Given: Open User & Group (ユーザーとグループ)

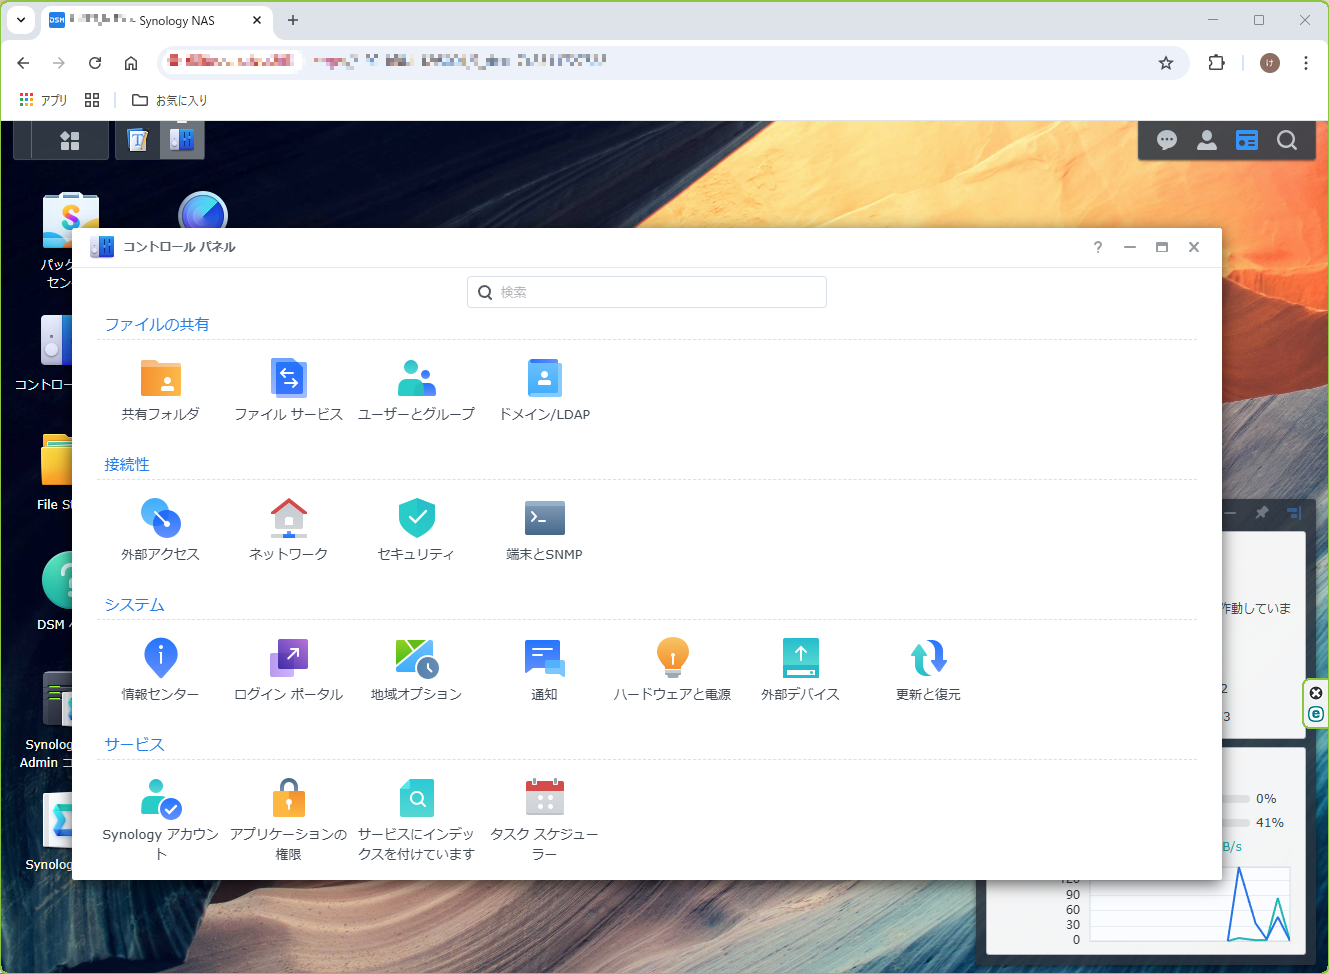Looking at the screenshot, I should tap(416, 390).
